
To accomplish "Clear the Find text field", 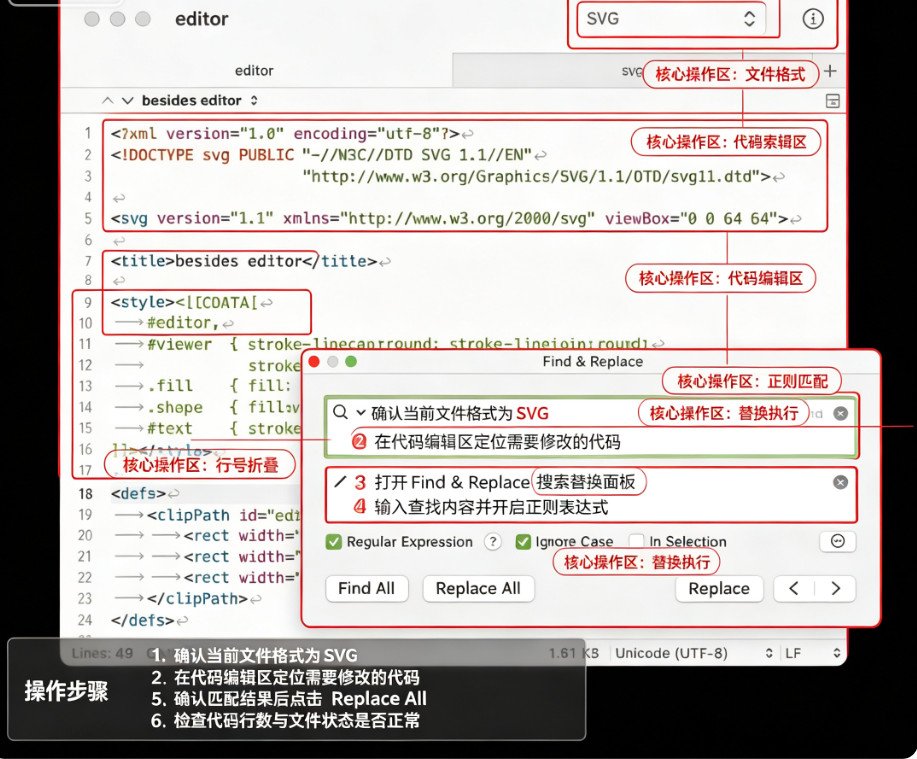I will tap(840, 413).
